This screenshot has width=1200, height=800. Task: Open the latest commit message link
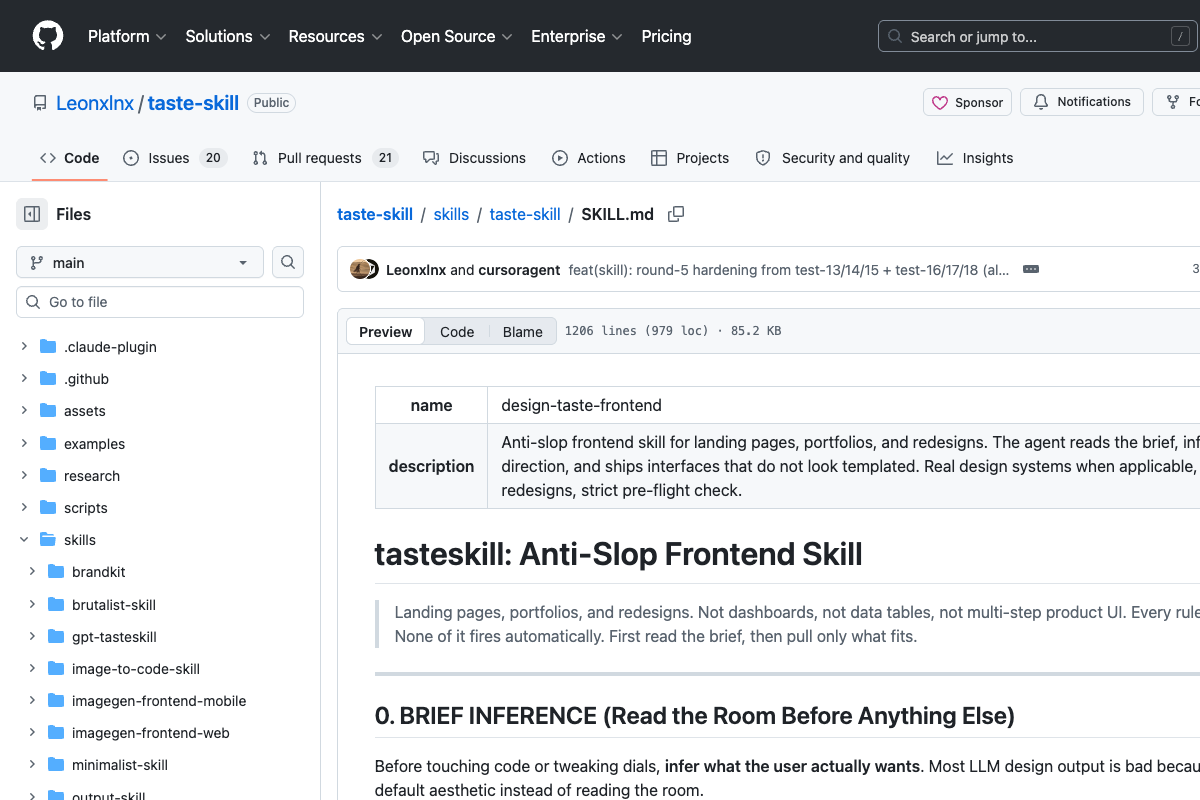coord(788,270)
